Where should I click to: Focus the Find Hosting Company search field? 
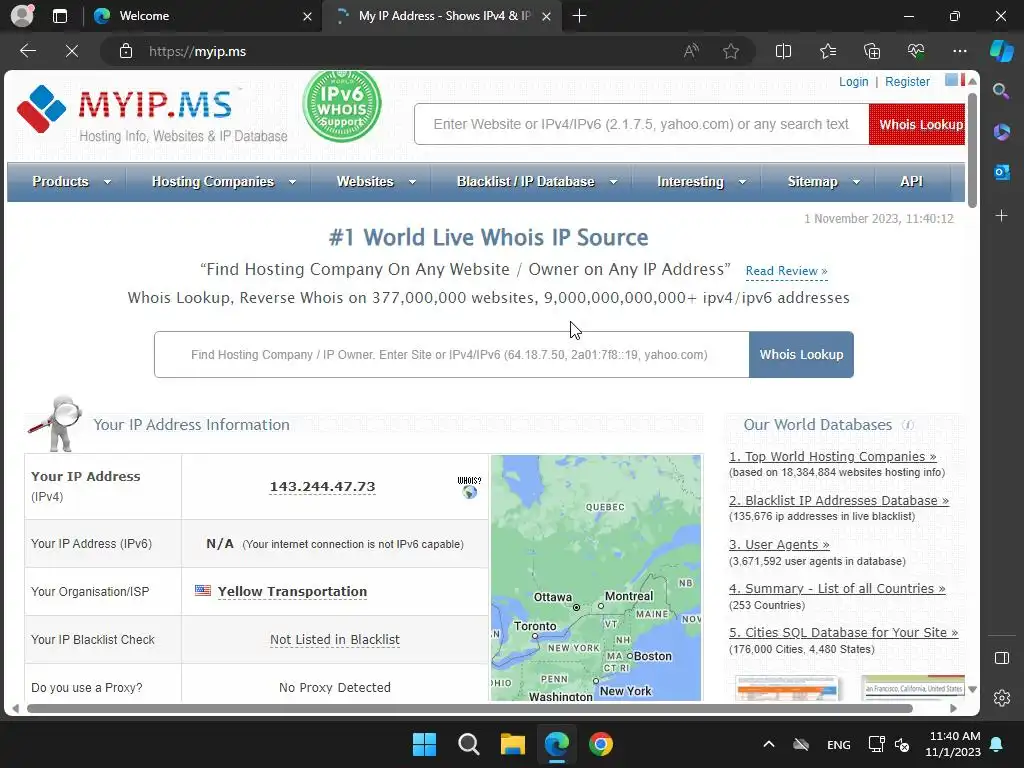click(452, 355)
